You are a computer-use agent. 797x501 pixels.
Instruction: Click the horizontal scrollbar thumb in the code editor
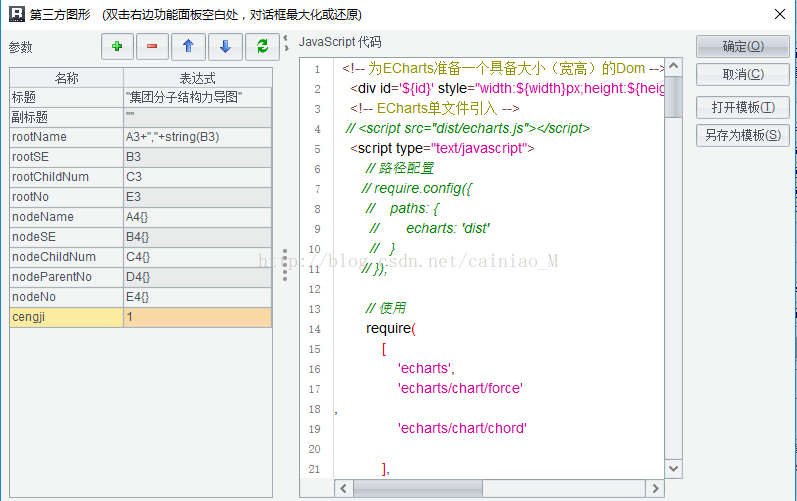click(x=418, y=489)
